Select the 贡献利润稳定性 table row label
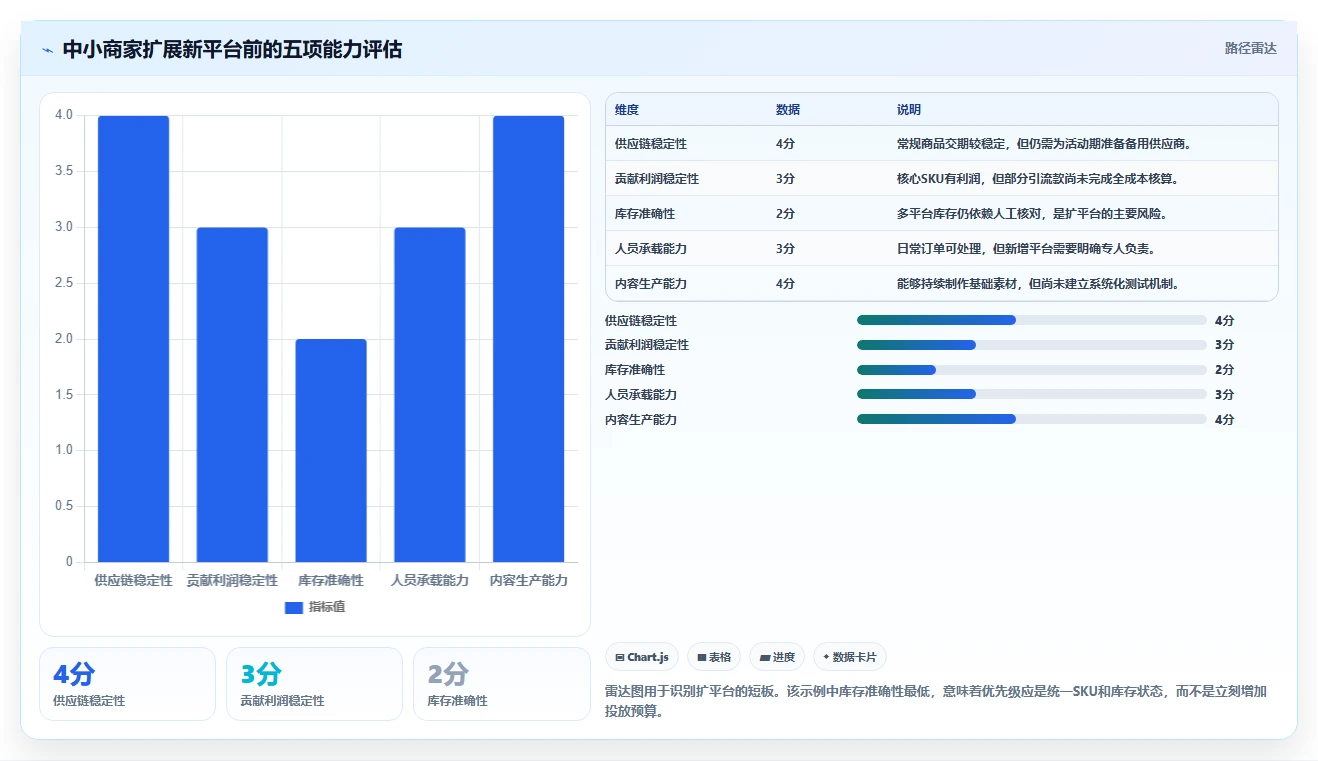This screenshot has width=1318, height=761. click(657, 179)
